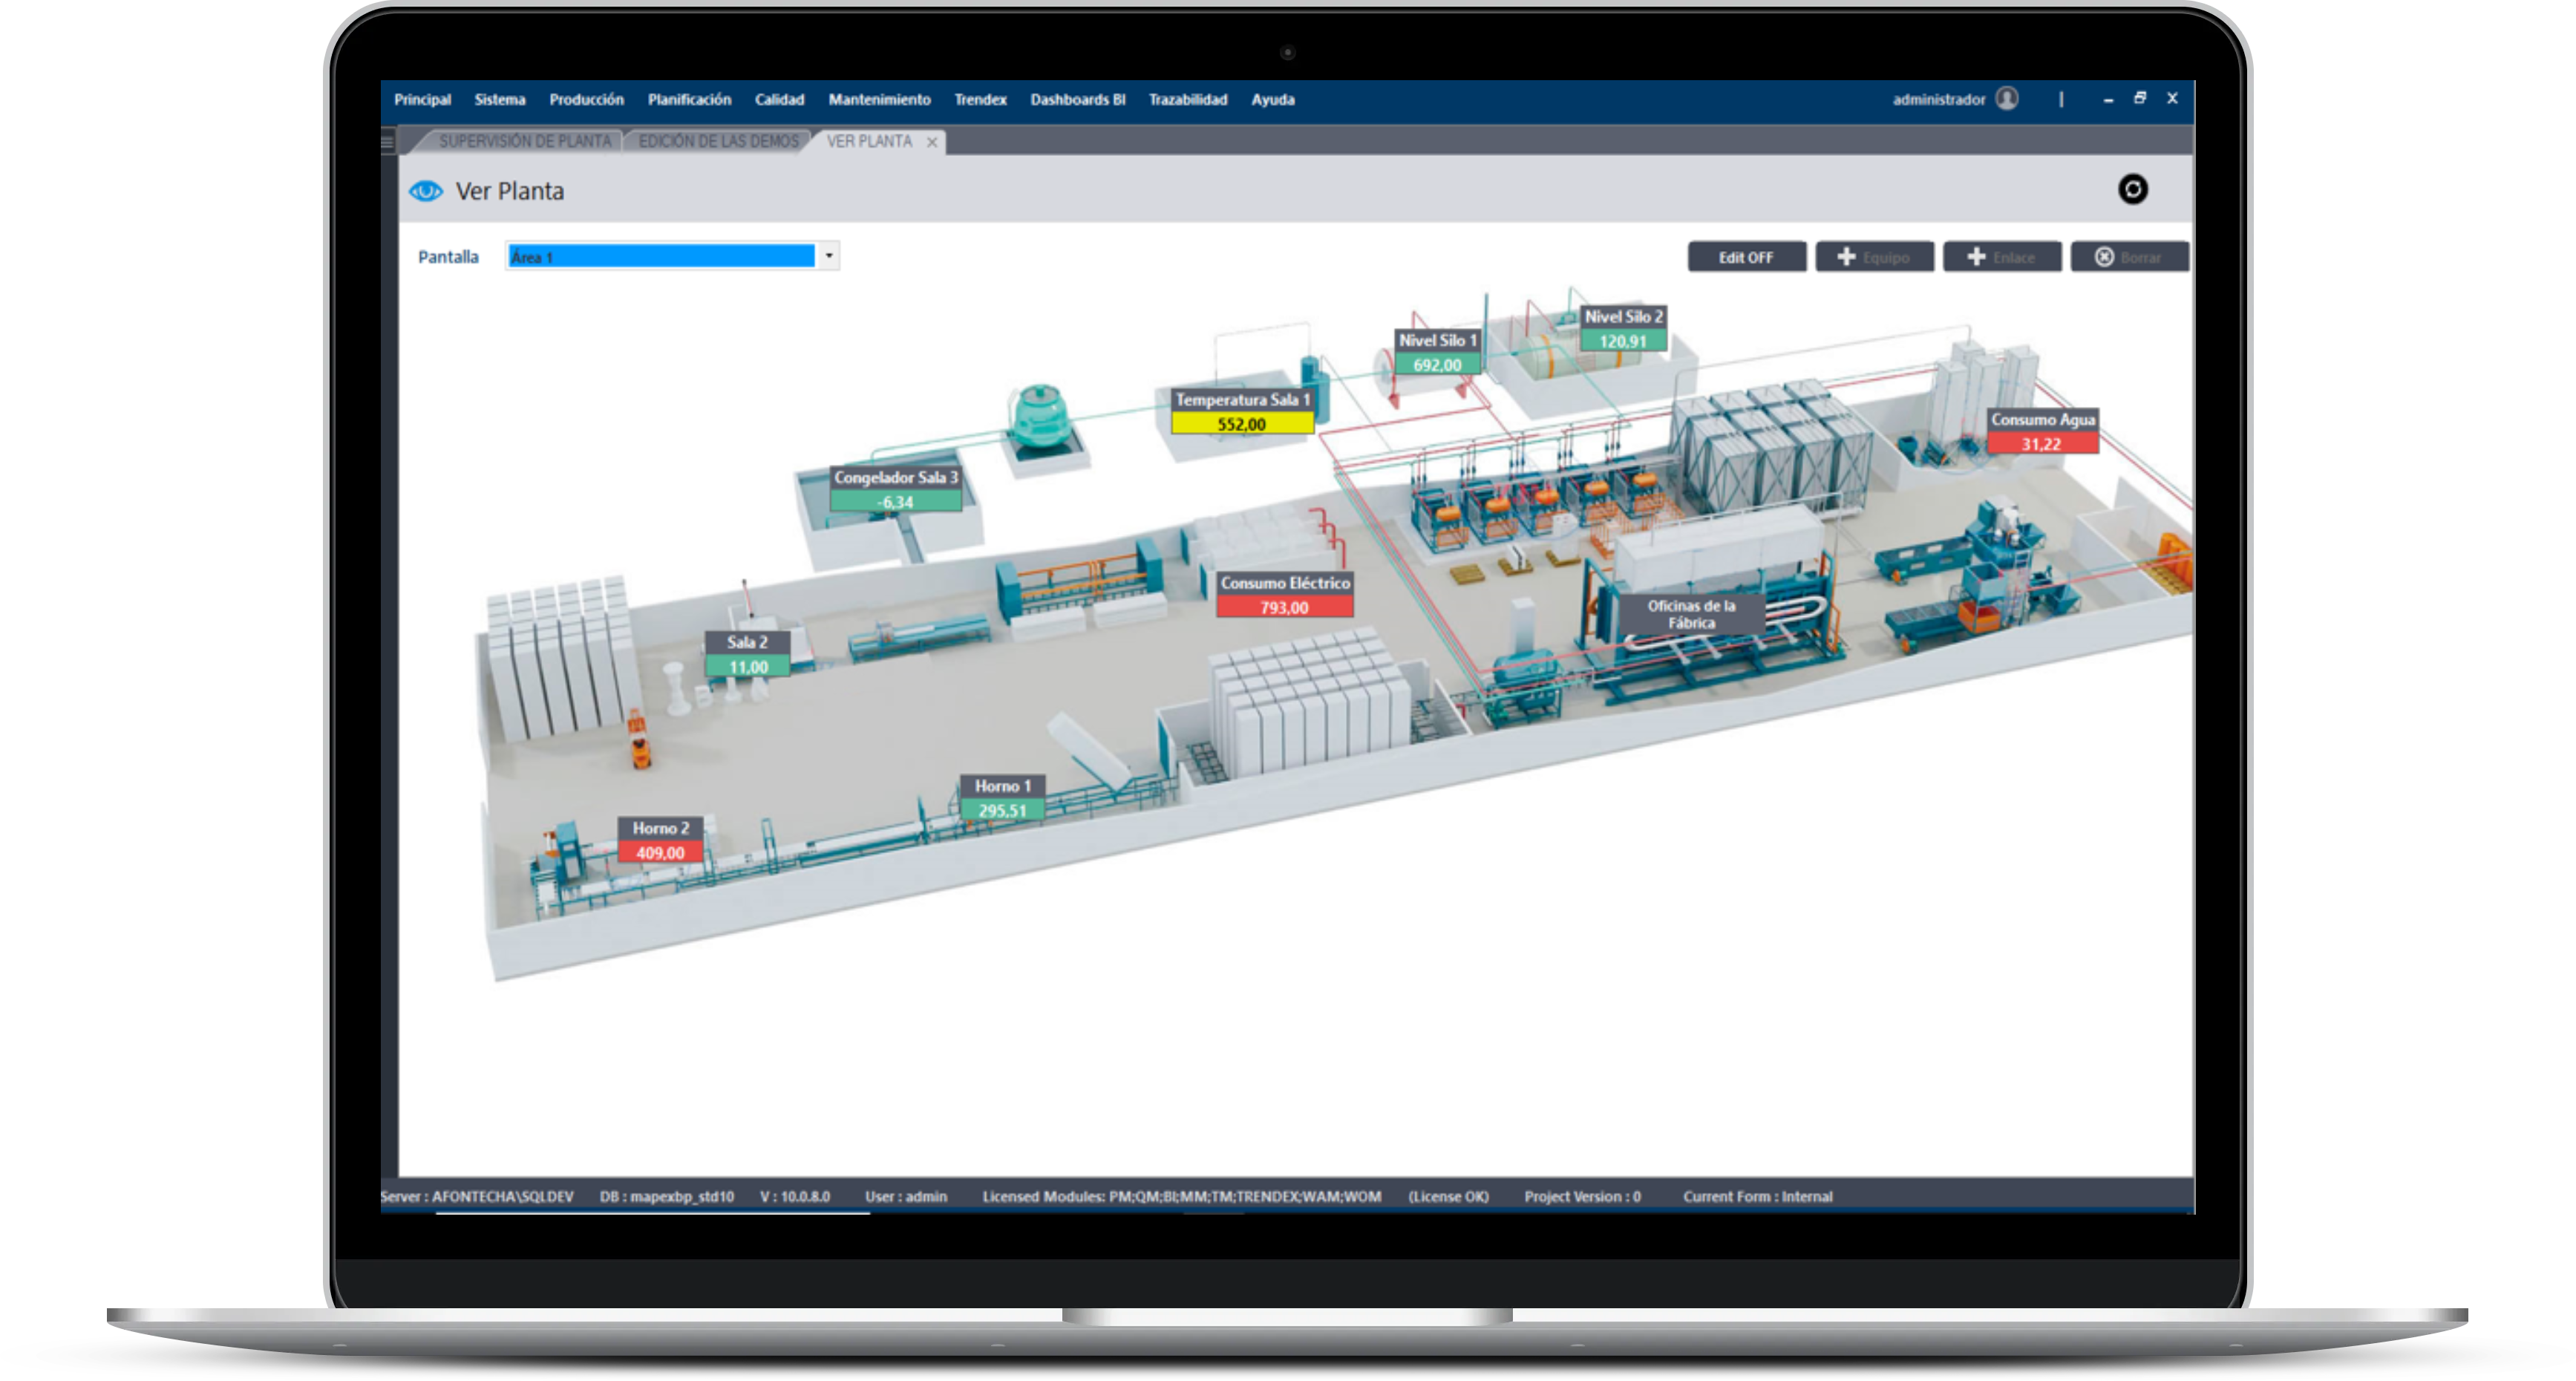2576x1381 pixels.
Task: Toggle the Edit OFF button
Action: (1746, 257)
